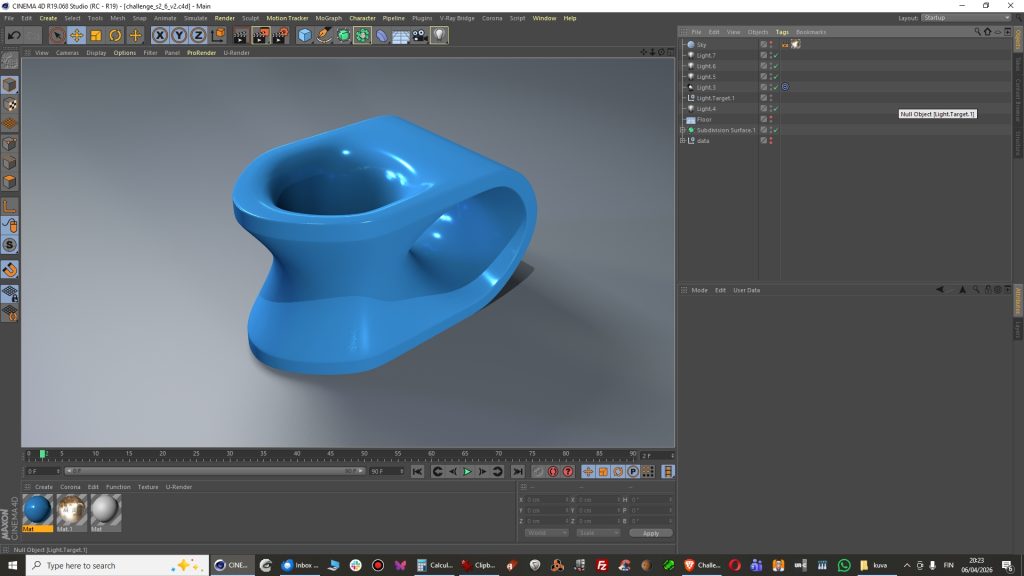Screen dimensions: 1024x576
Task: Add a Cube primitive object
Action: tap(305, 36)
